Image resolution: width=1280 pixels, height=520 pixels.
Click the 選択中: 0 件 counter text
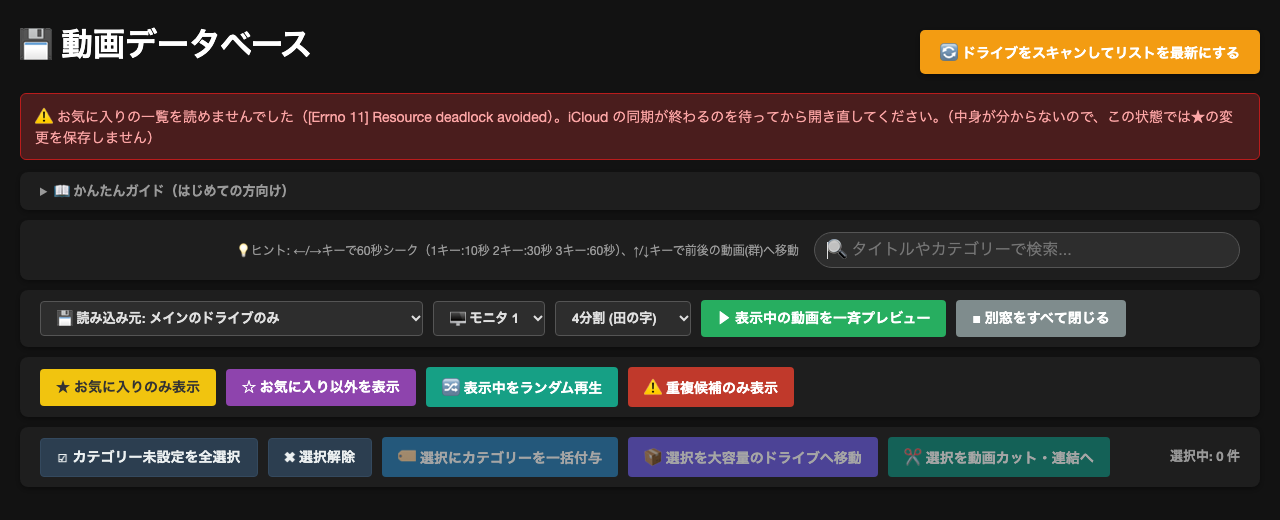[x=1204, y=456]
